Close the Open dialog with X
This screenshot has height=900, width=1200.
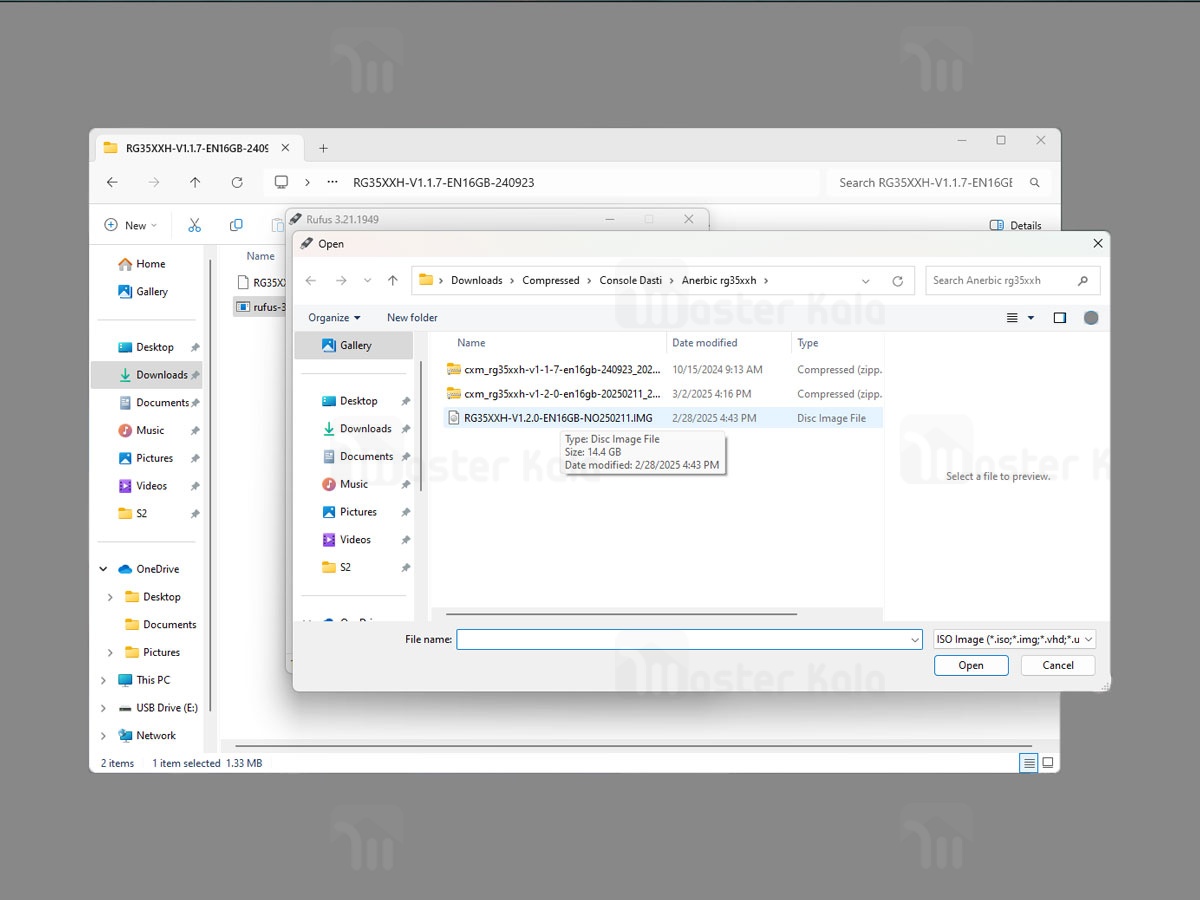click(x=1097, y=243)
